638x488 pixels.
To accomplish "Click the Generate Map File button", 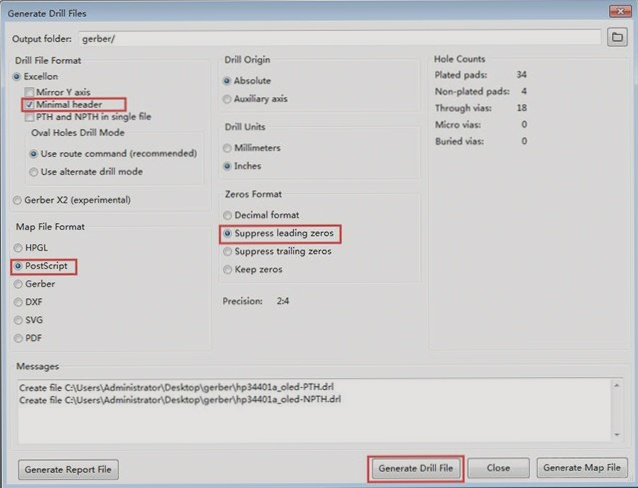I will (x=582, y=468).
